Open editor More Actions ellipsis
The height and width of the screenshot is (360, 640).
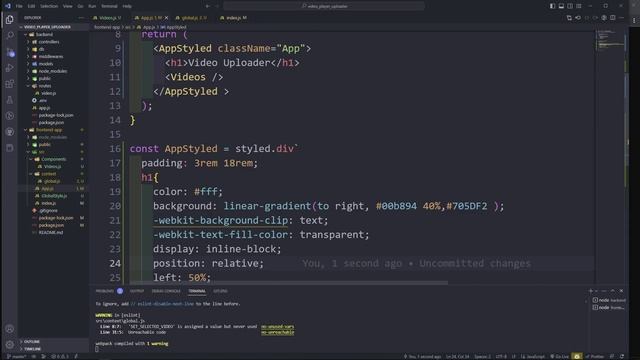622,18
